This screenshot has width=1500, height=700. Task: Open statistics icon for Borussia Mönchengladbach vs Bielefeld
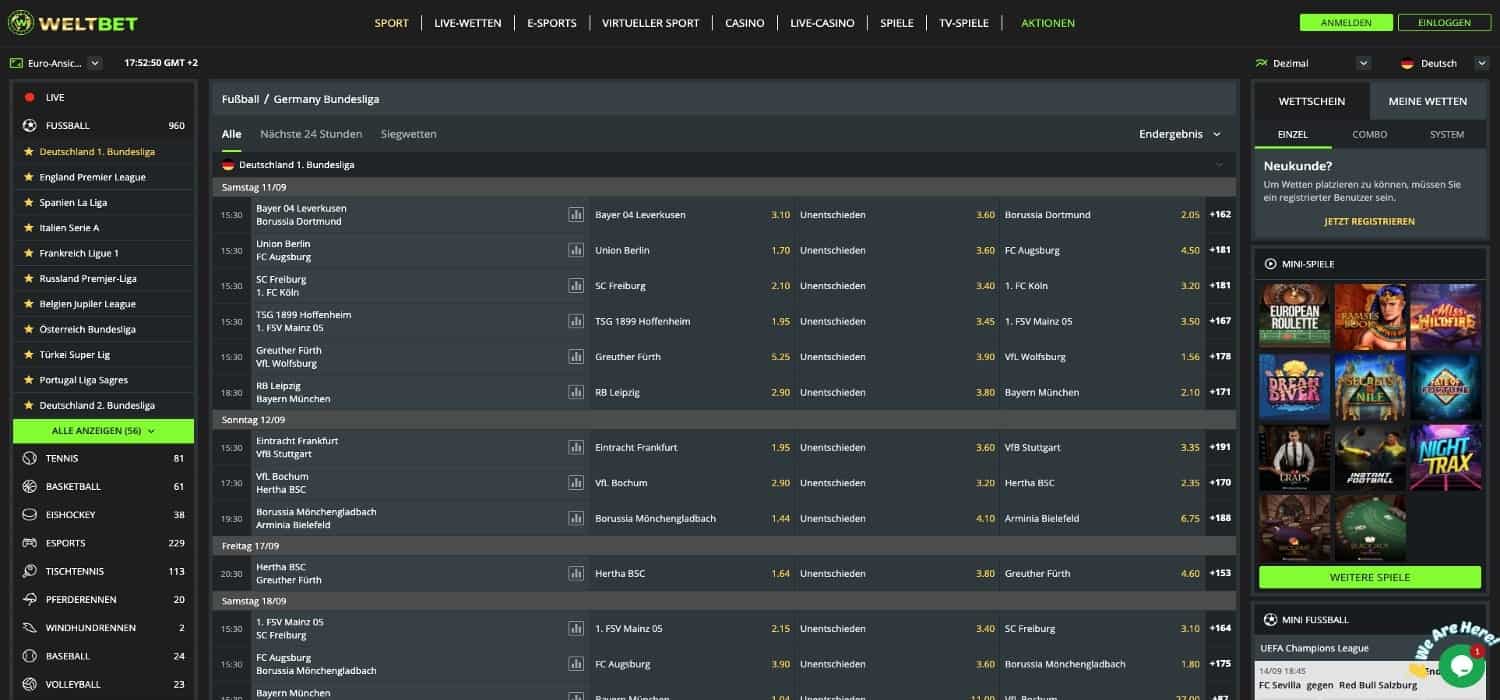(x=576, y=518)
